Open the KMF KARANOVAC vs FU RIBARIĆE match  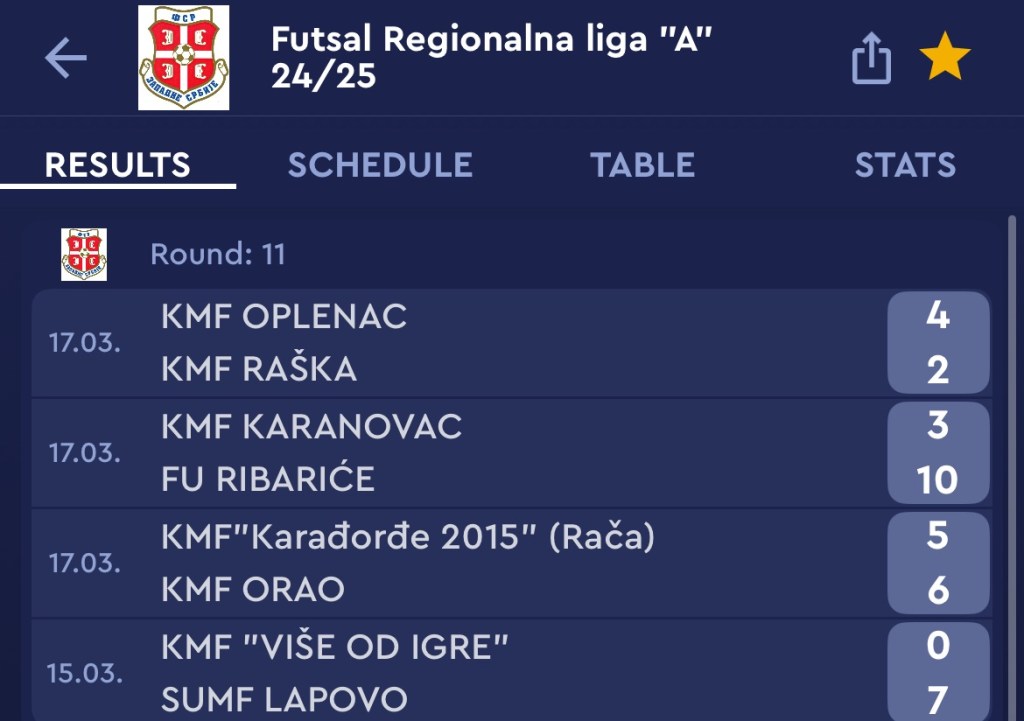pos(450,453)
